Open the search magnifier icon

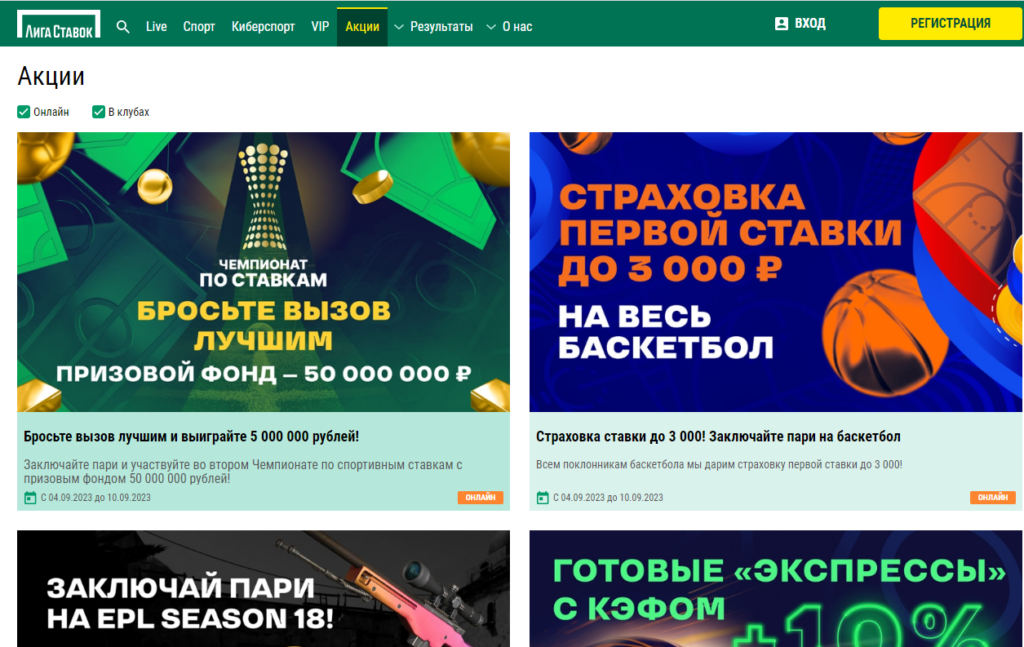click(x=123, y=27)
